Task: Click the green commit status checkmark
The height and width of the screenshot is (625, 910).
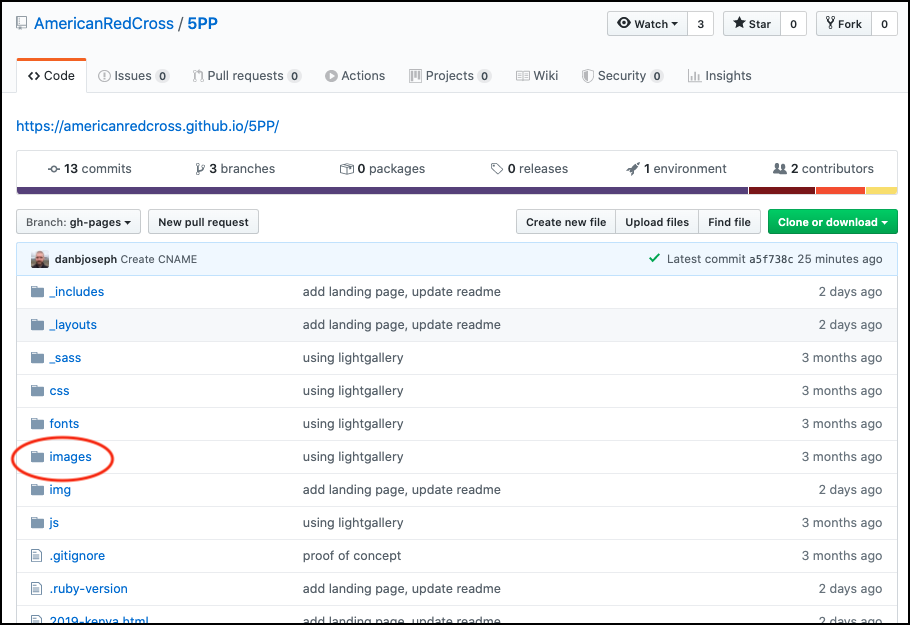Action: tap(654, 258)
